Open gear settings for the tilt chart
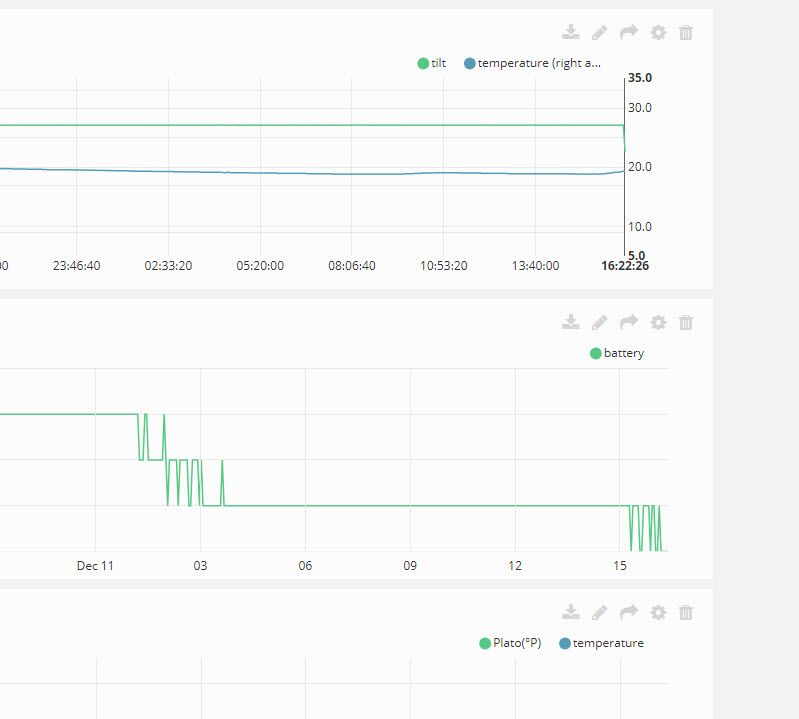 pos(657,32)
